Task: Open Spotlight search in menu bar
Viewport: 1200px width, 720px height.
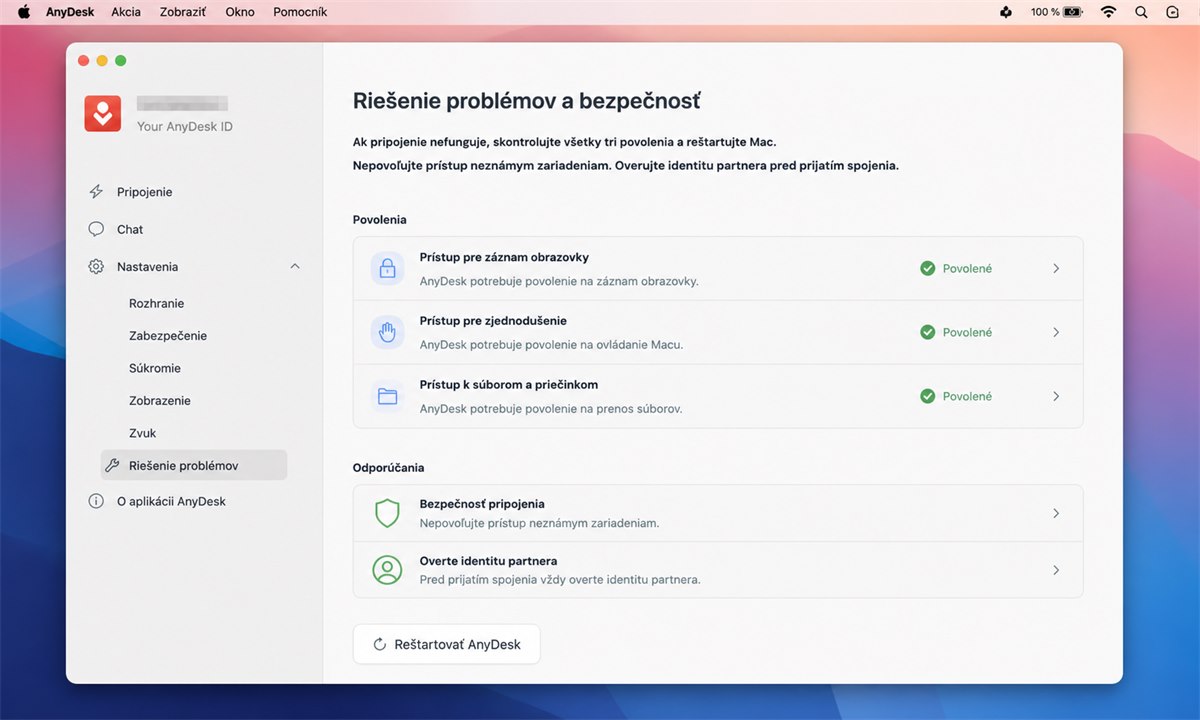Action: point(1141,12)
